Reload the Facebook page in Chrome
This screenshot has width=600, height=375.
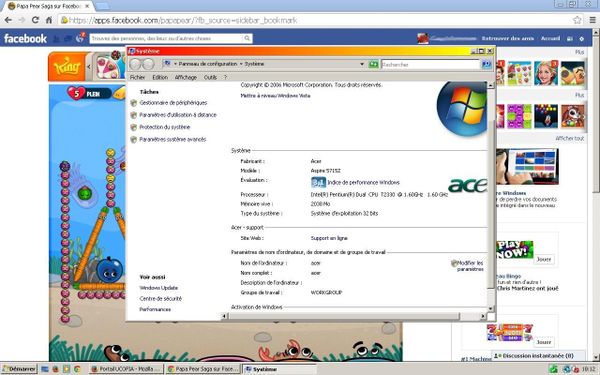coord(35,20)
